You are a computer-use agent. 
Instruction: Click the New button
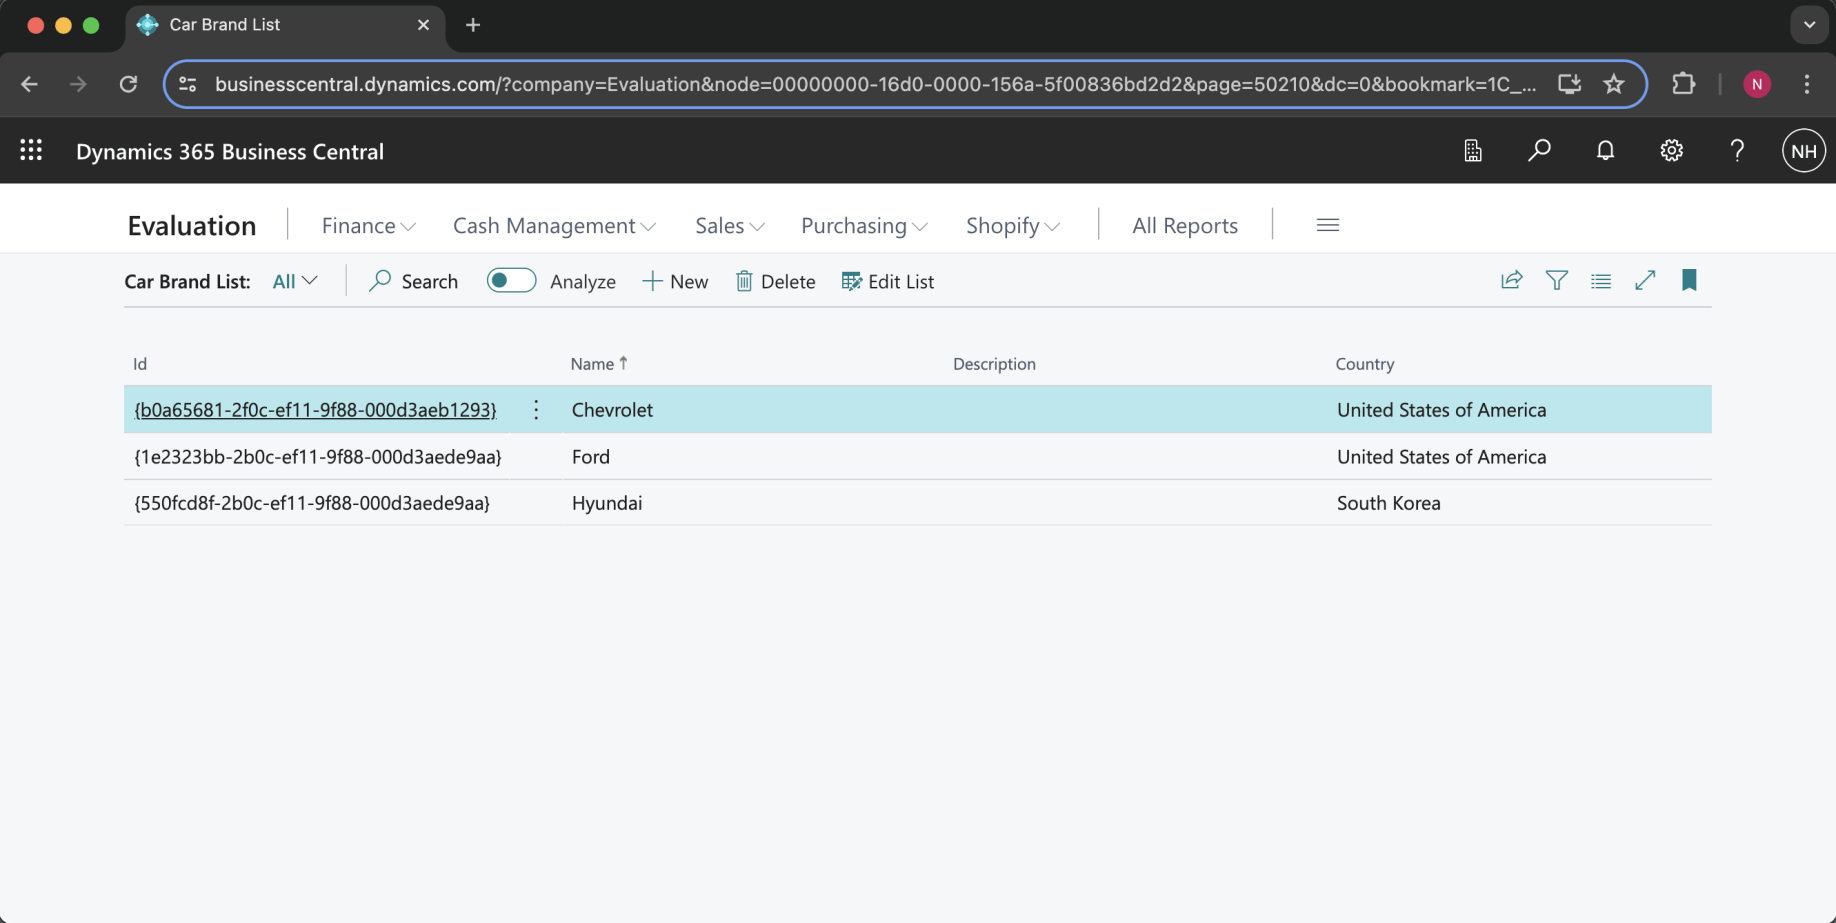(675, 282)
